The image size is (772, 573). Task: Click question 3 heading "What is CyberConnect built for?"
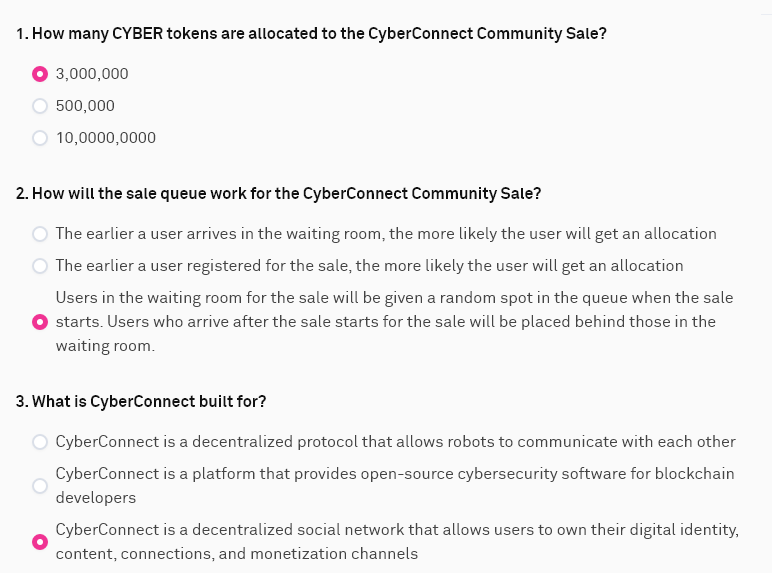[x=141, y=402]
